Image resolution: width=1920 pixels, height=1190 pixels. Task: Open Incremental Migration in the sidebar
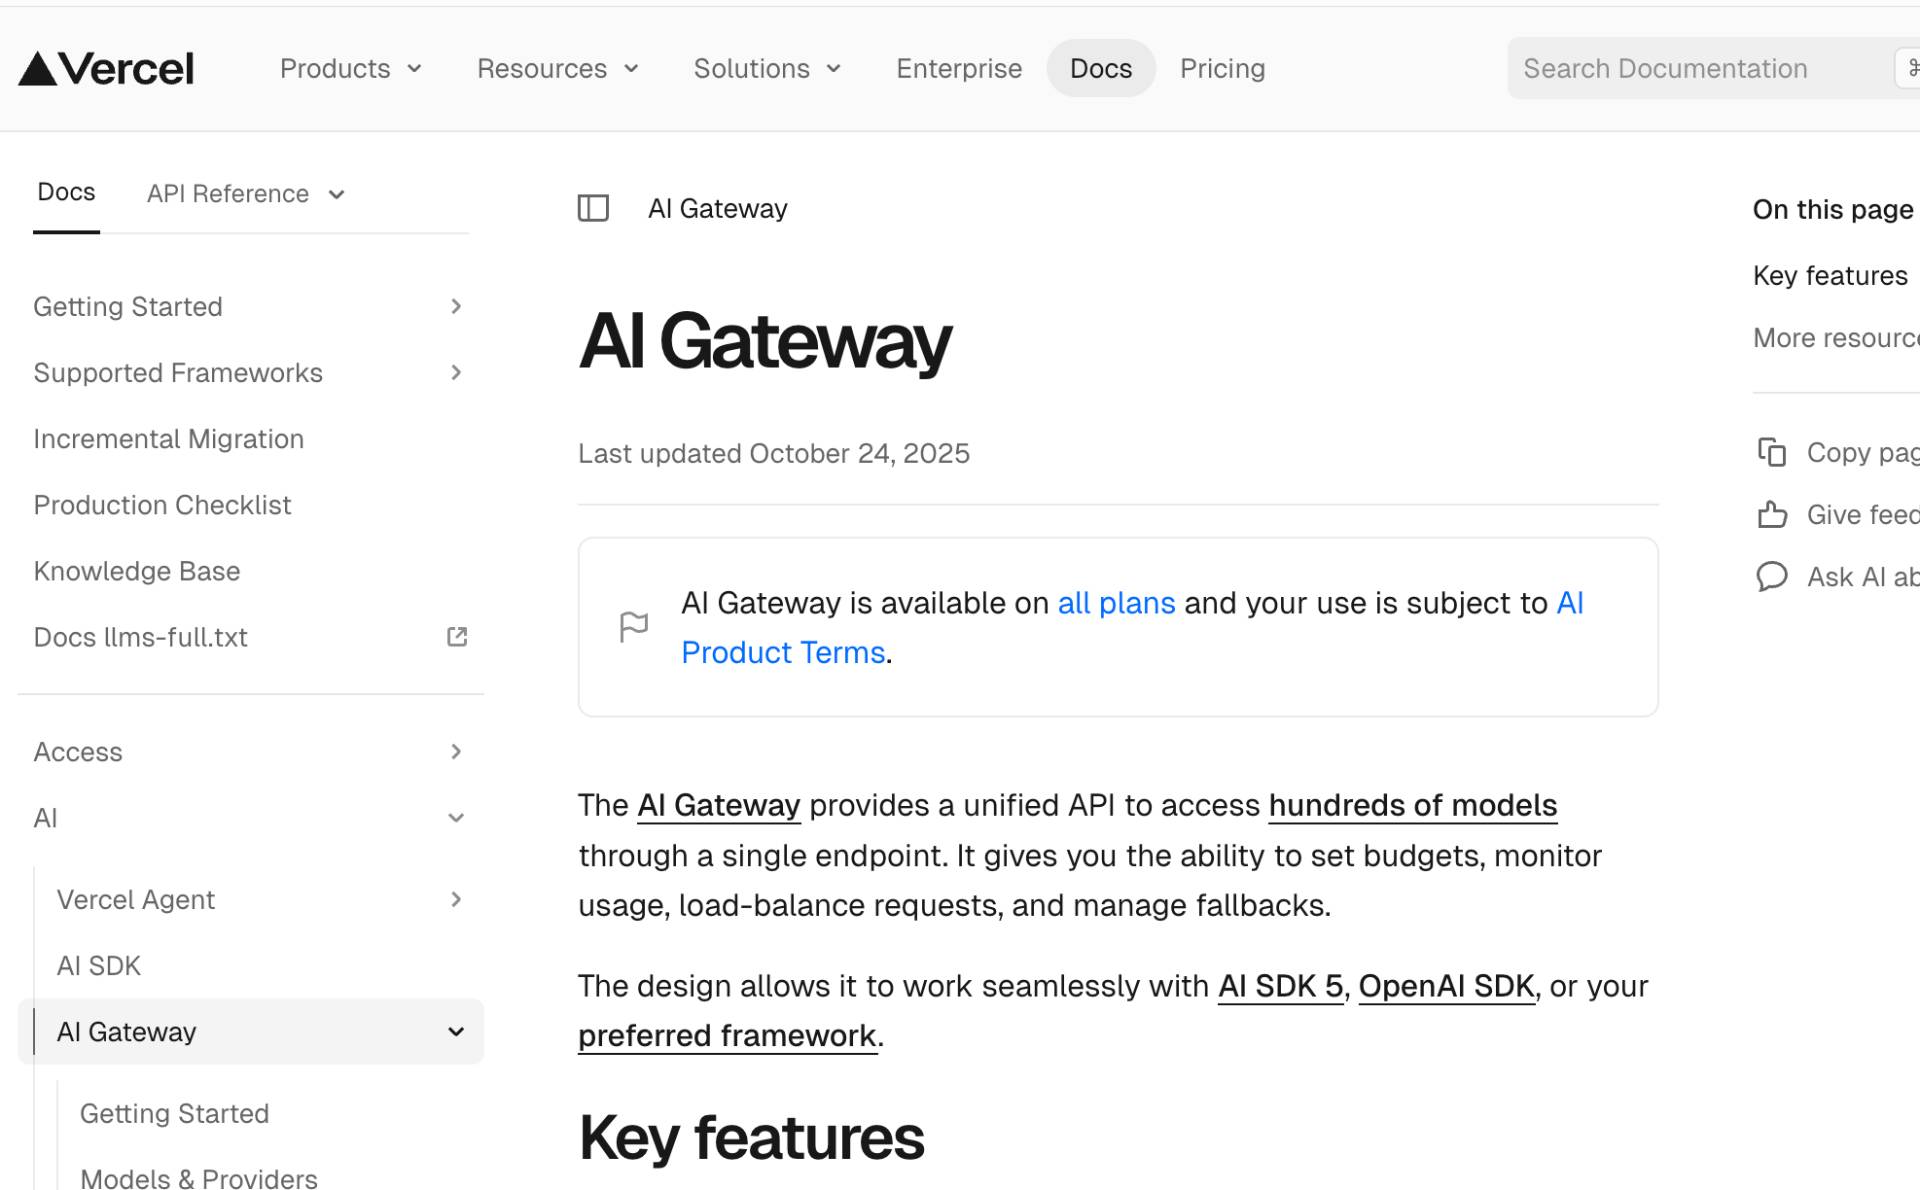[x=168, y=439]
